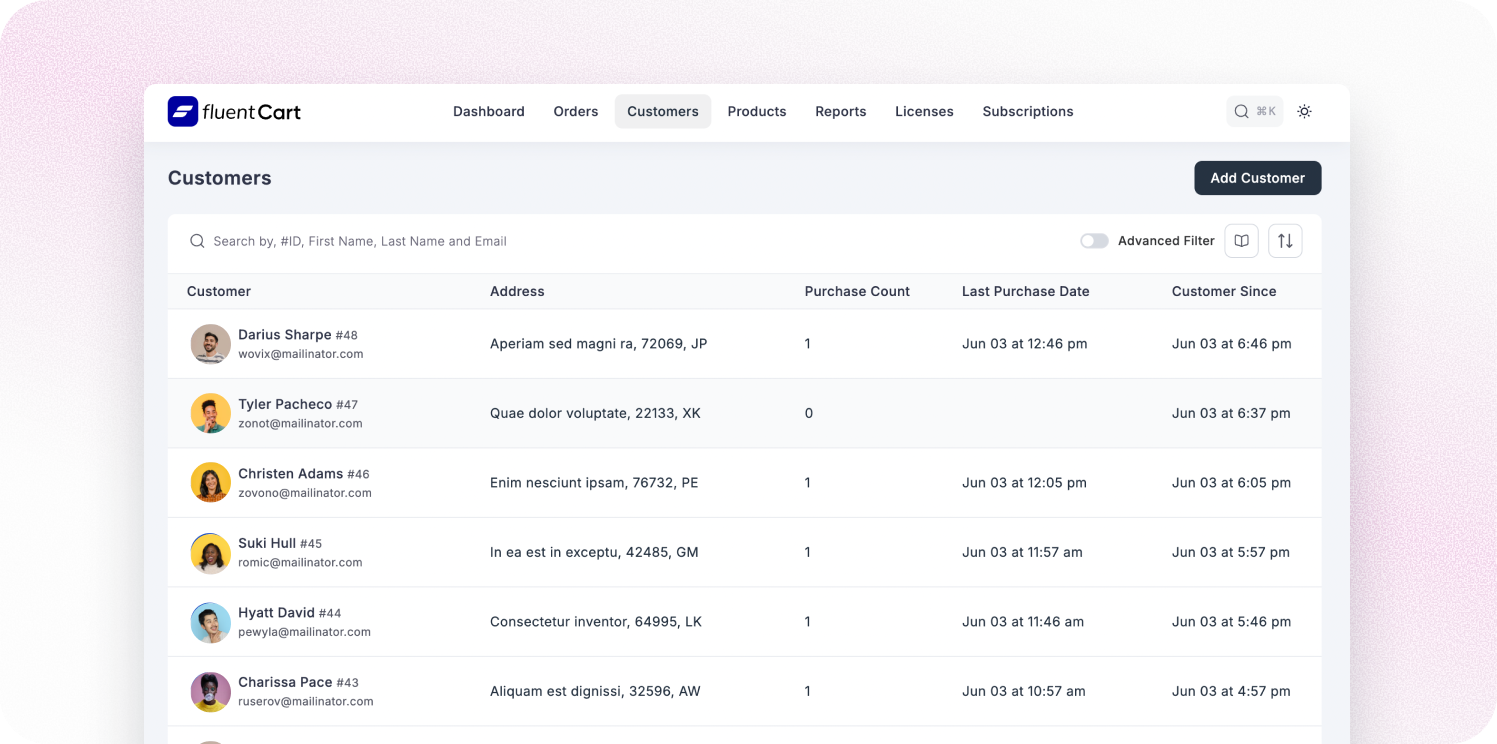Click last purchase Jun 03 at 12:46 pm
The height and width of the screenshot is (744, 1497).
(1025, 344)
